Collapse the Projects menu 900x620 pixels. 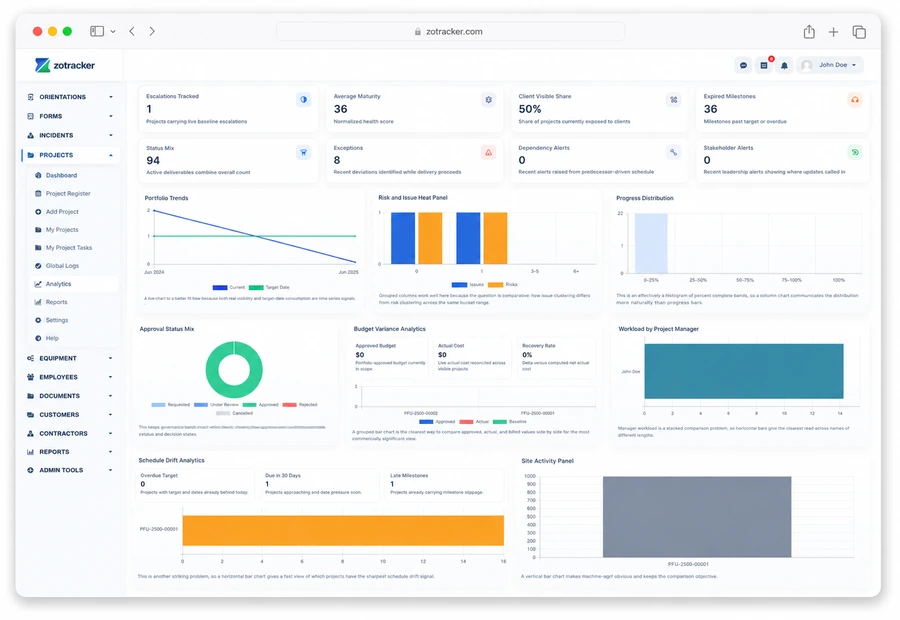(x=71, y=155)
